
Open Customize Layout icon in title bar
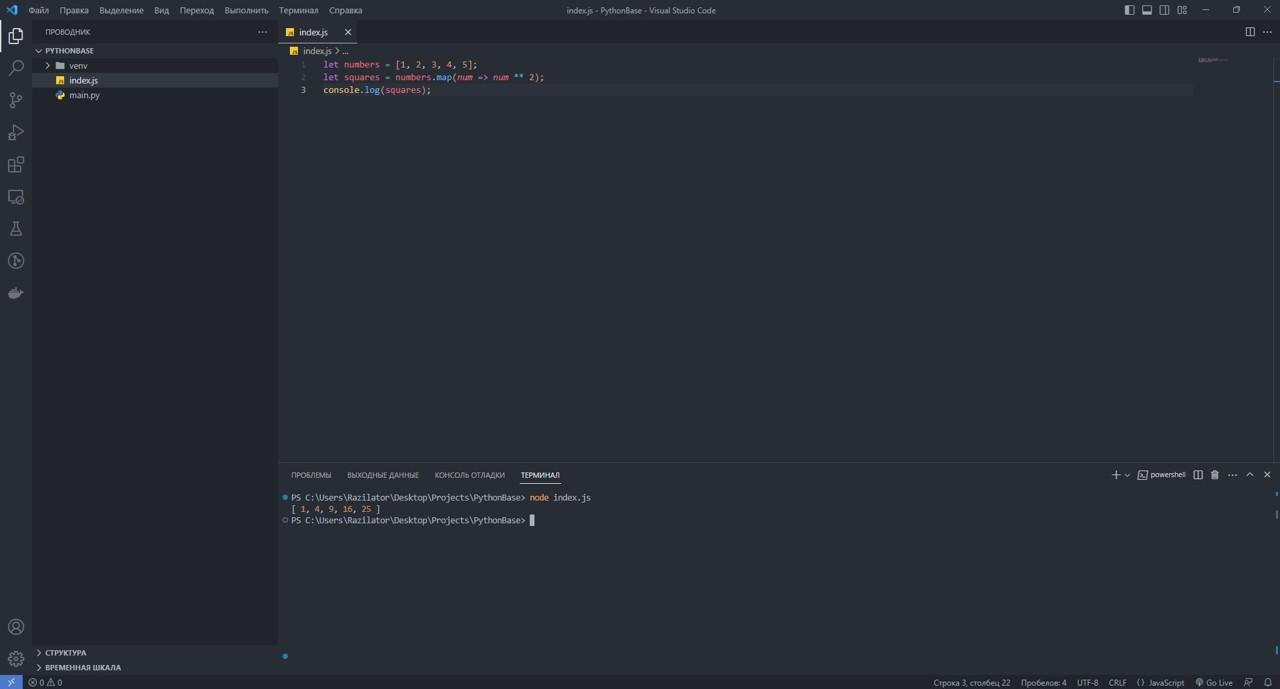point(1182,10)
